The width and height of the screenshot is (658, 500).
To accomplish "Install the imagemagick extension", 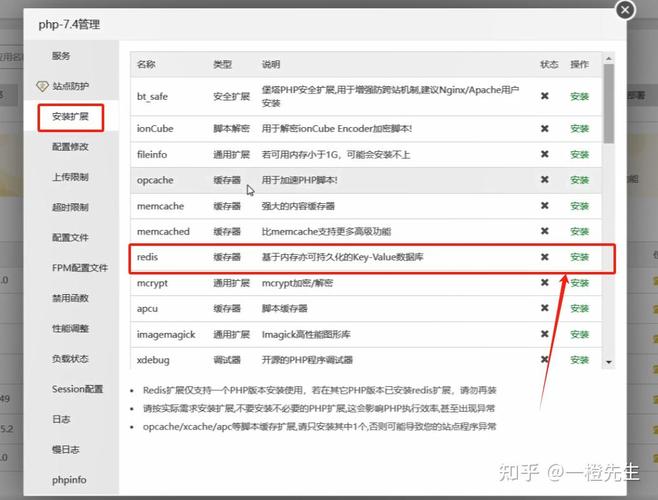I will [580, 335].
